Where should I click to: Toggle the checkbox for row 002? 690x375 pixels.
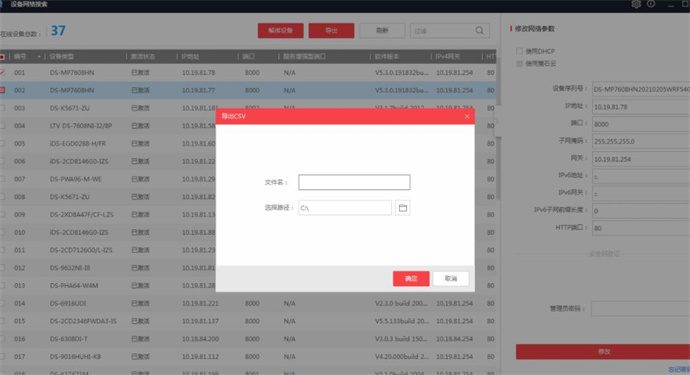(3, 90)
